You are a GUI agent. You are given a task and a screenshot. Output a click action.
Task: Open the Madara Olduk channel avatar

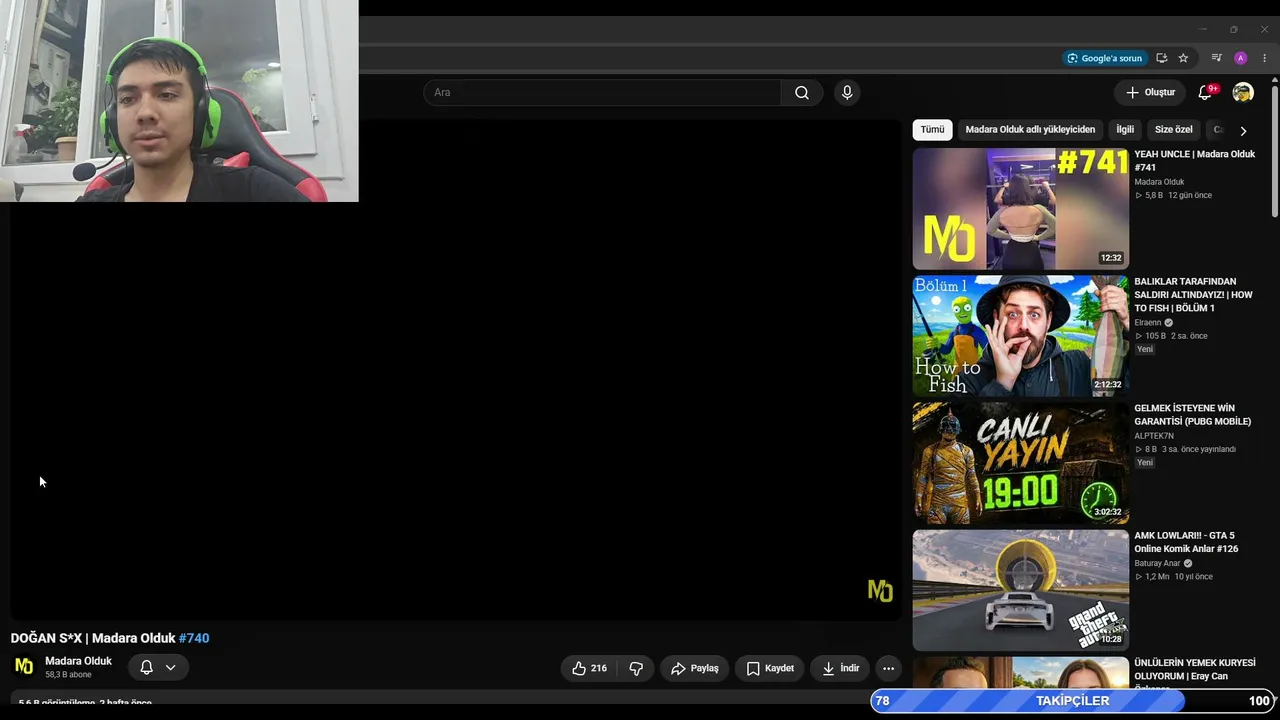click(x=24, y=666)
